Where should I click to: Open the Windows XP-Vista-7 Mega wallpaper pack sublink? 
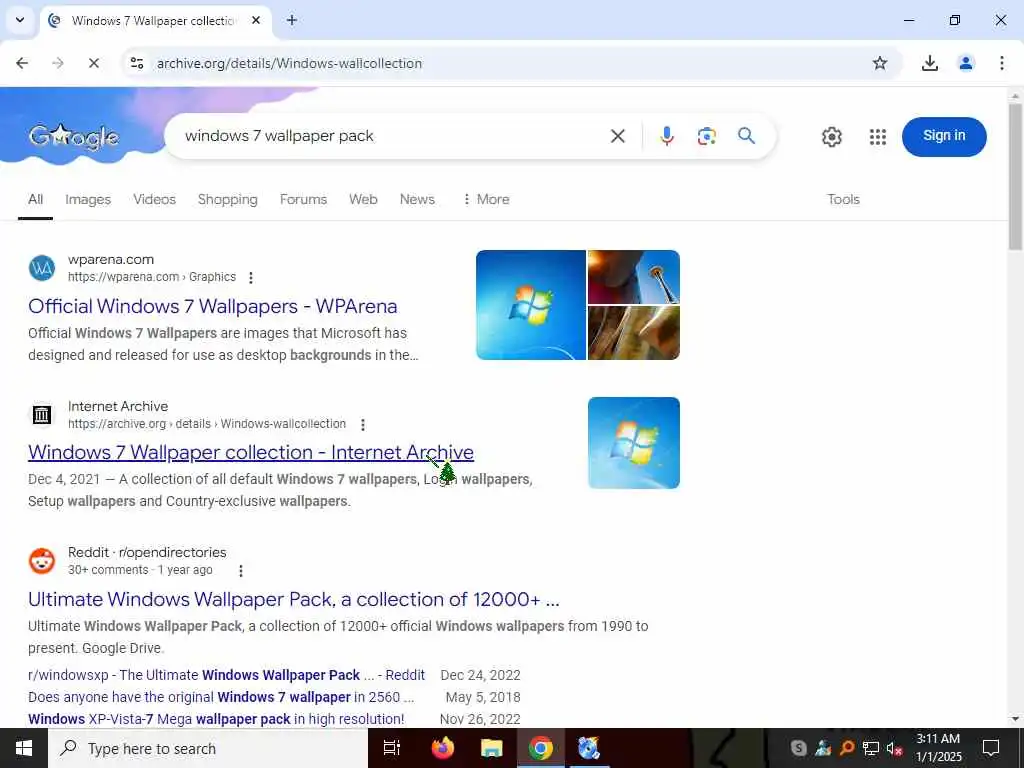click(x=216, y=719)
